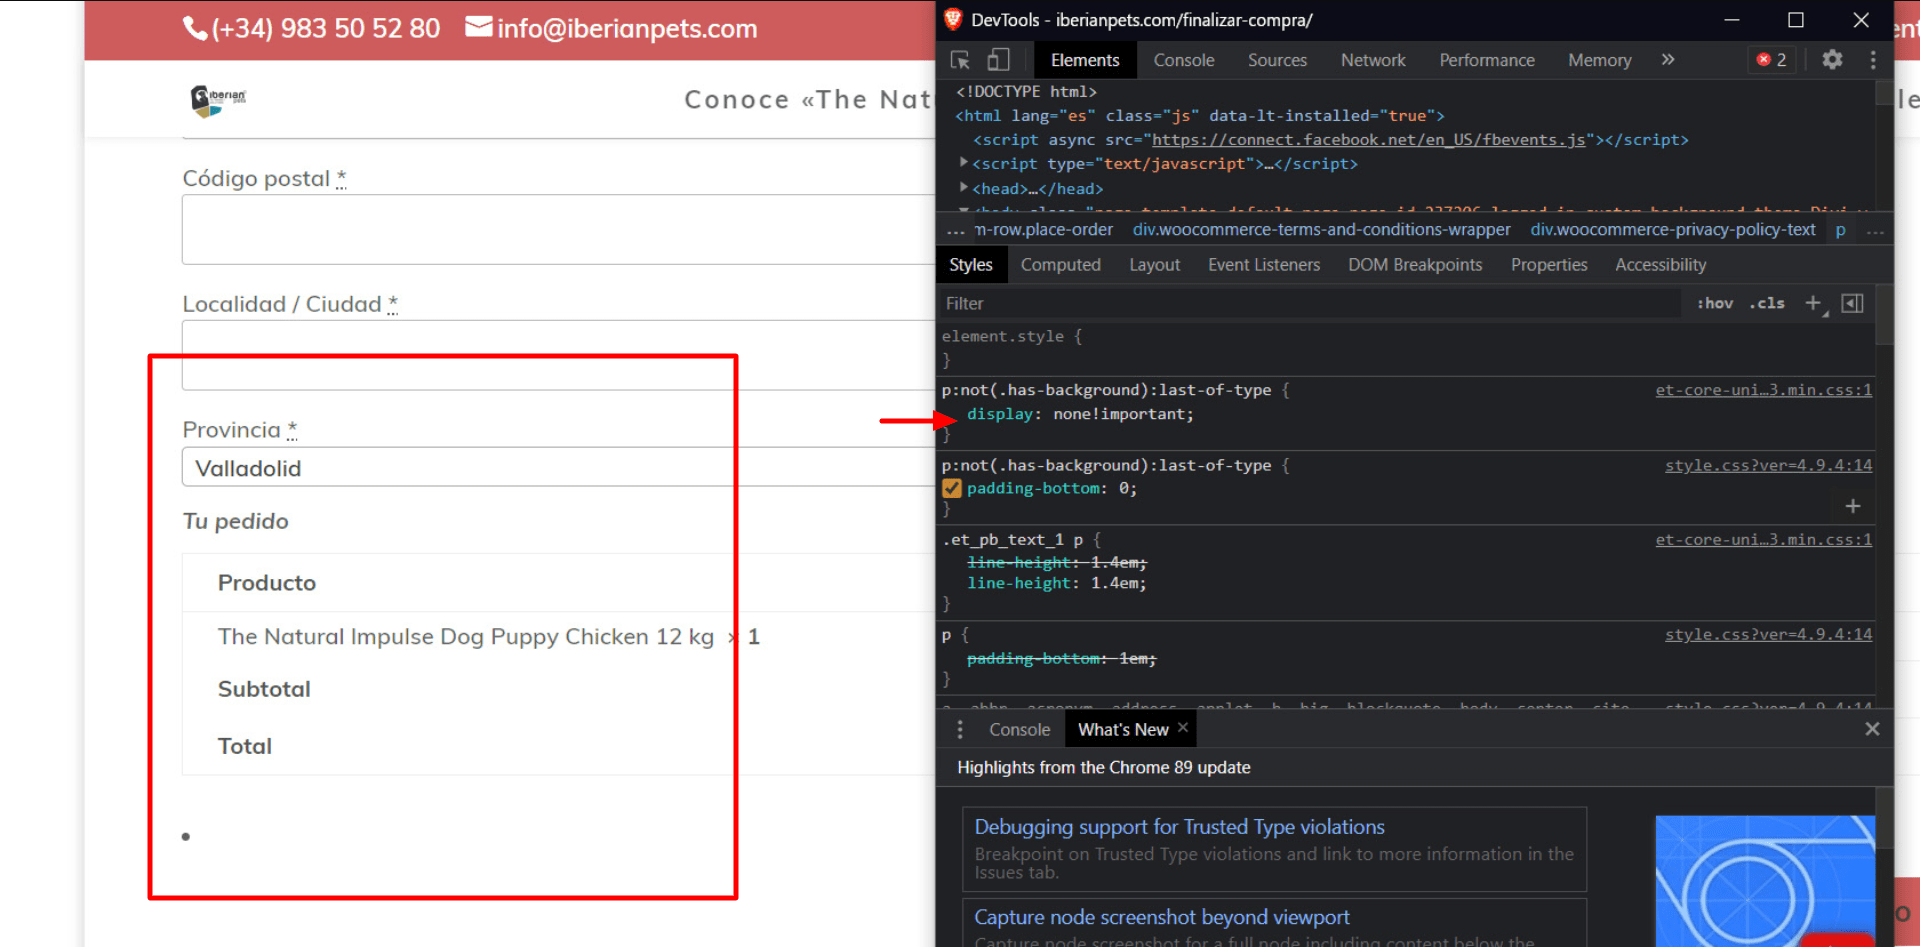
Task: Open style.css link for the p rule
Action: (x=1768, y=634)
